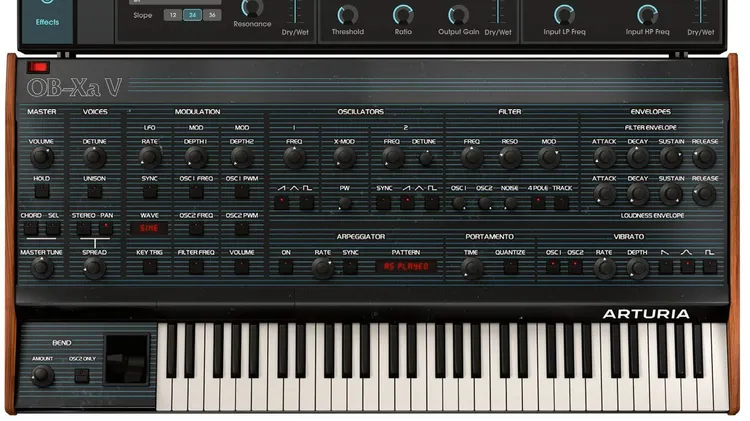Enable Volume modulation button
Viewport: 750px width, 421px height.
pyautogui.click(x=242, y=266)
